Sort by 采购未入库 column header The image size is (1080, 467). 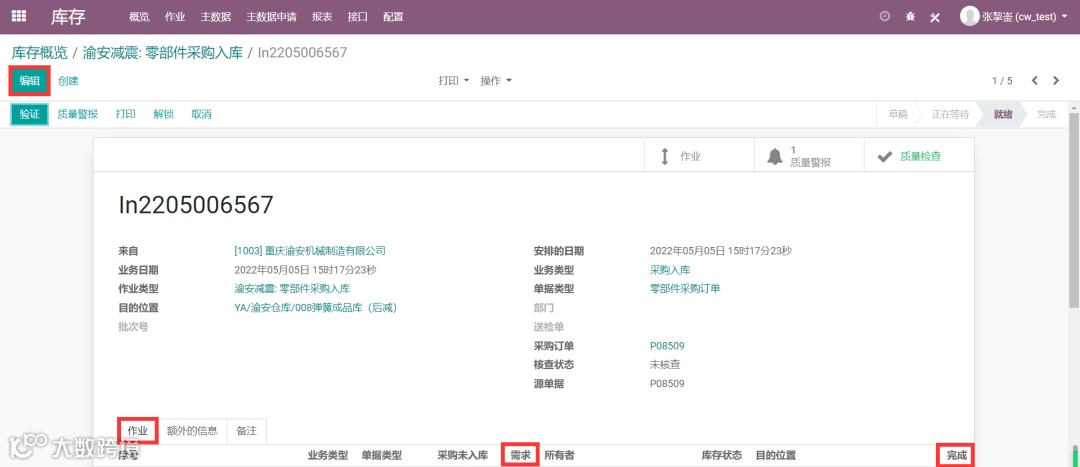463,455
